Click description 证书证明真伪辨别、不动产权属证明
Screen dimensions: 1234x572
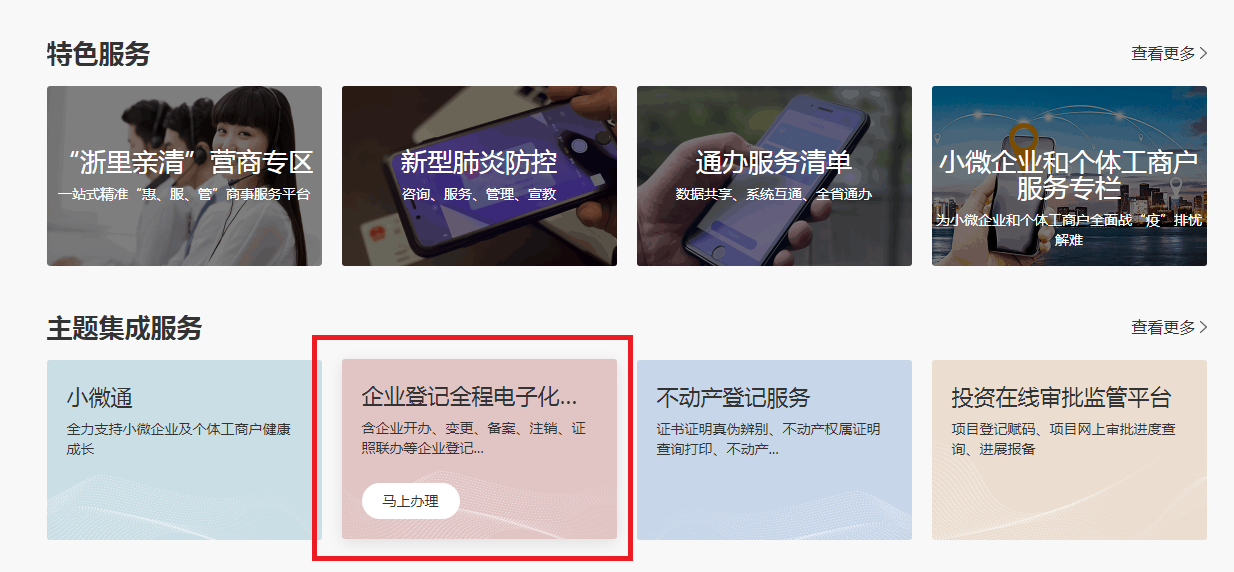click(x=768, y=430)
